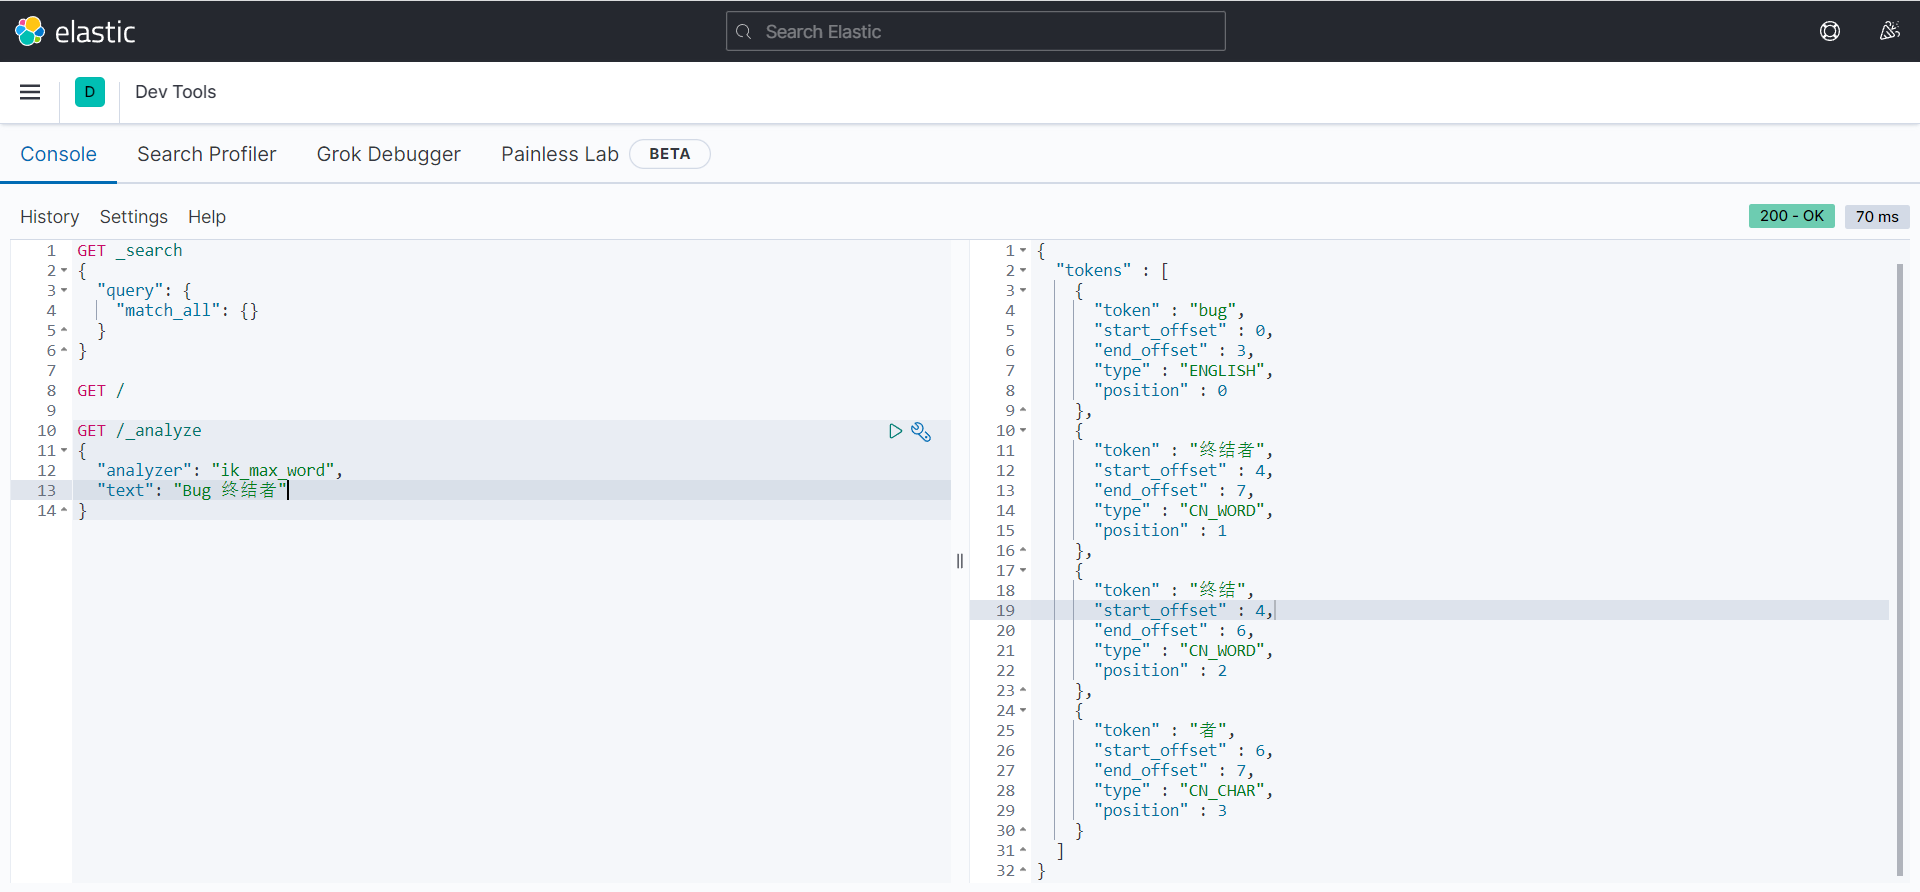Click the "position" : 3 output line
This screenshot has height=892, width=1920.
coord(1161,811)
